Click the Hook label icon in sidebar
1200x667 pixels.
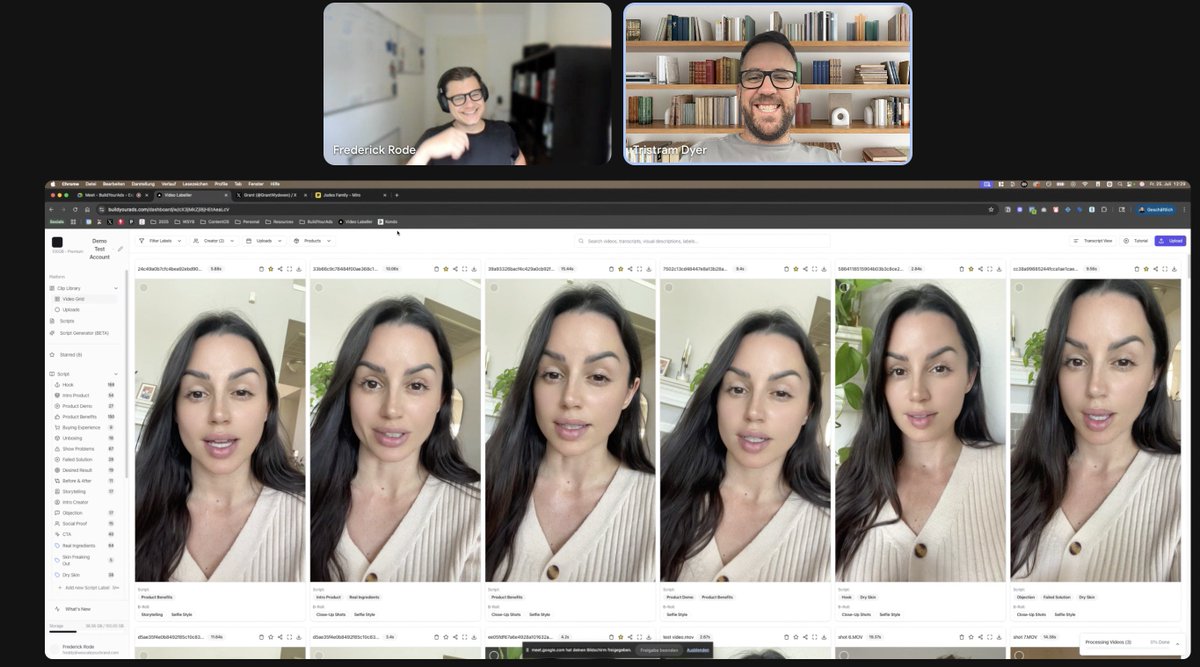tap(57, 384)
